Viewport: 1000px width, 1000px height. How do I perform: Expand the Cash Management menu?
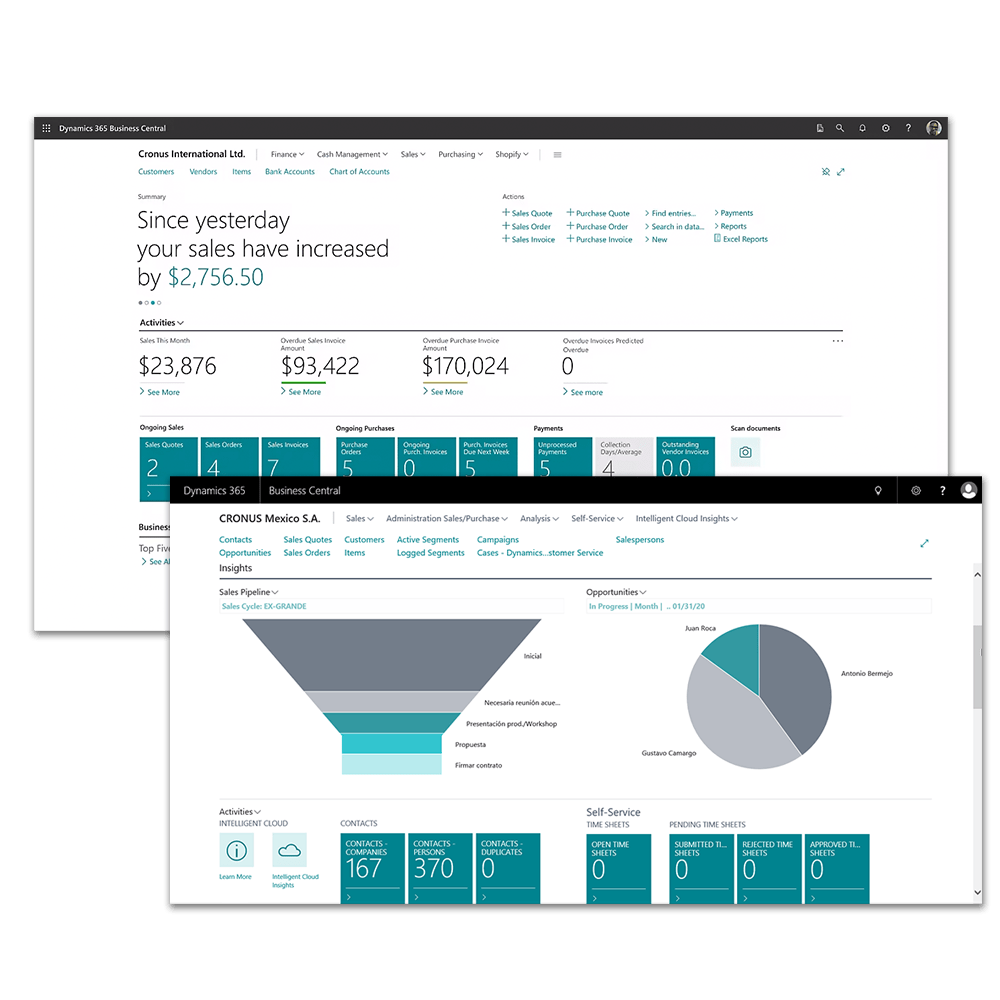(352, 154)
